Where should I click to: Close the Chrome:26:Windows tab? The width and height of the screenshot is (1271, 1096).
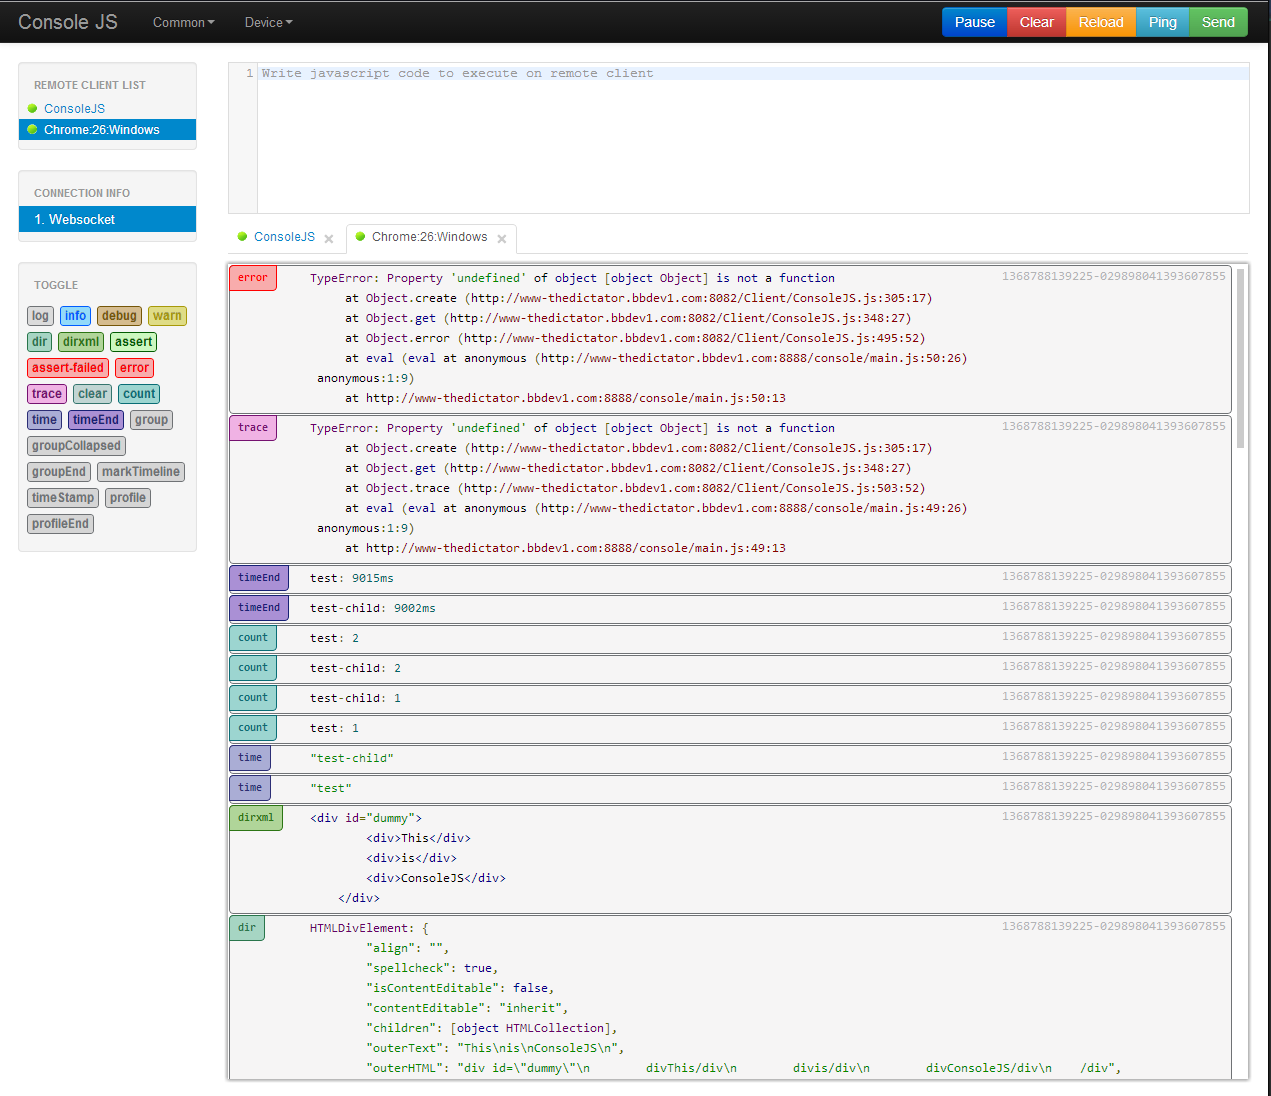coord(502,239)
